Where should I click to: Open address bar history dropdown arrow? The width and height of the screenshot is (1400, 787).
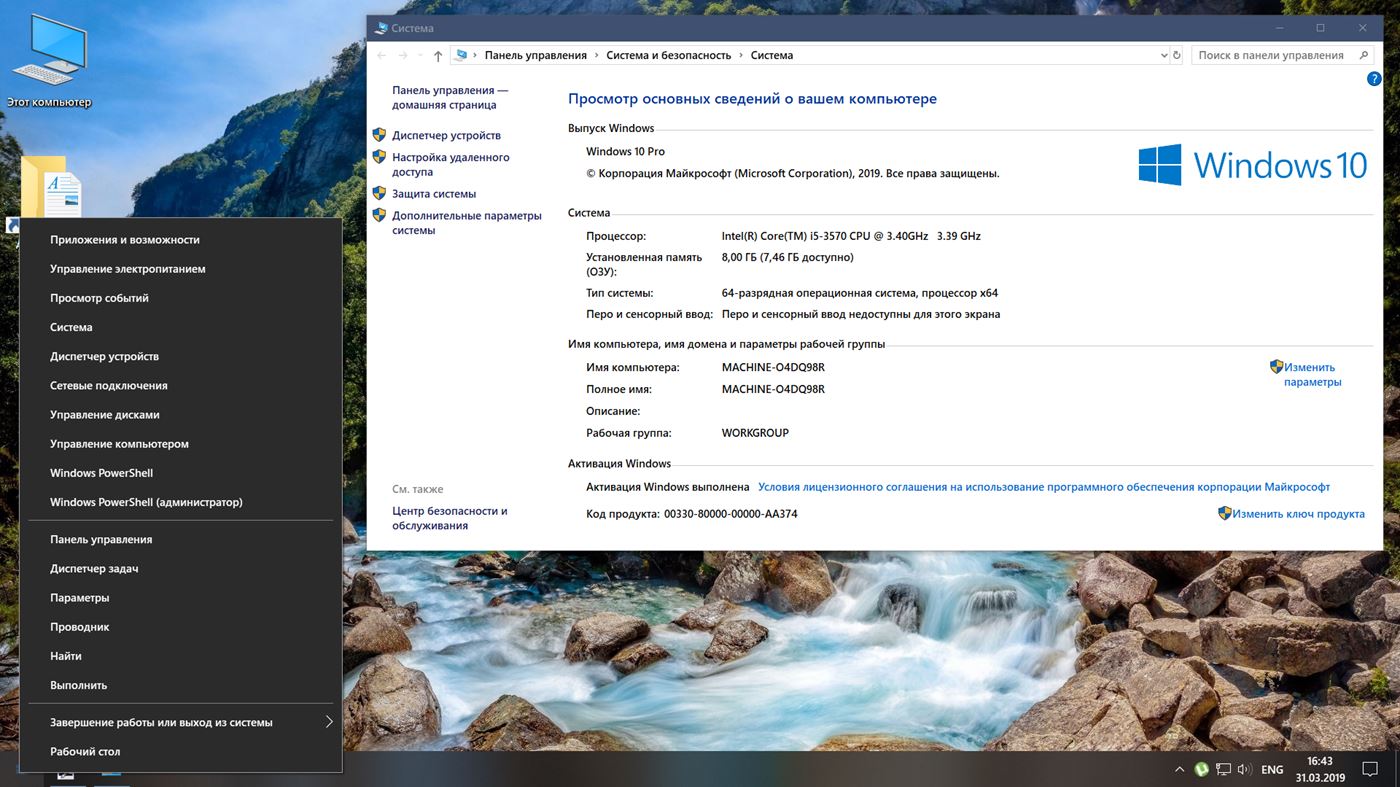click(x=1163, y=56)
